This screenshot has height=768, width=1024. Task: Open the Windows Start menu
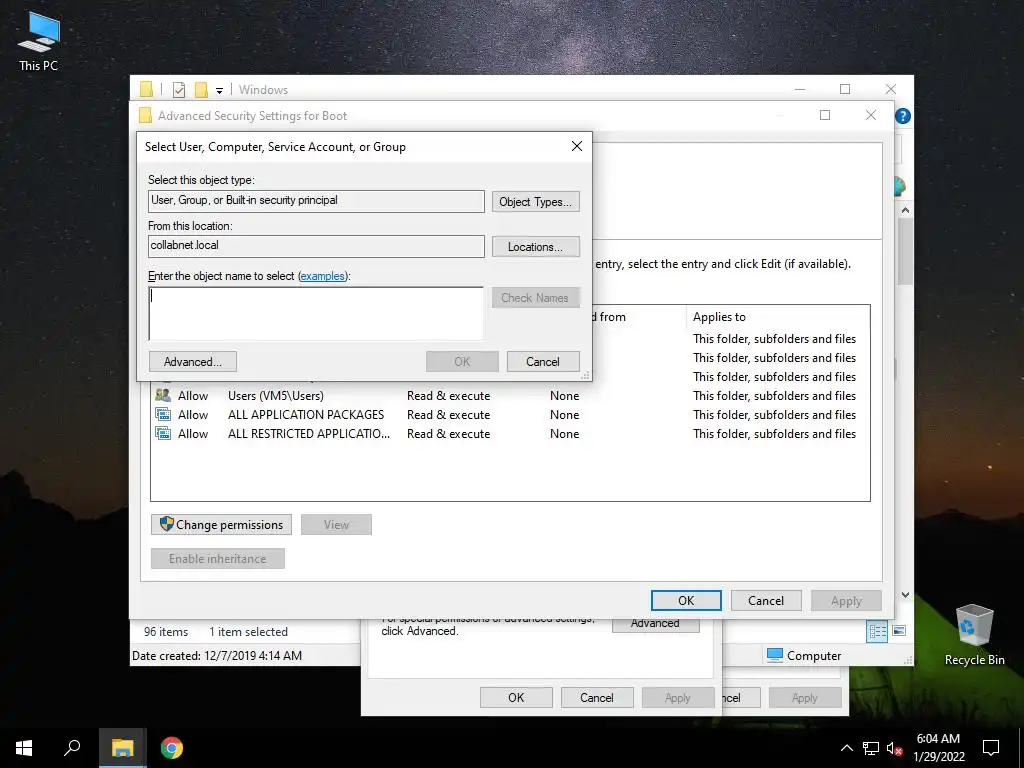[24, 748]
